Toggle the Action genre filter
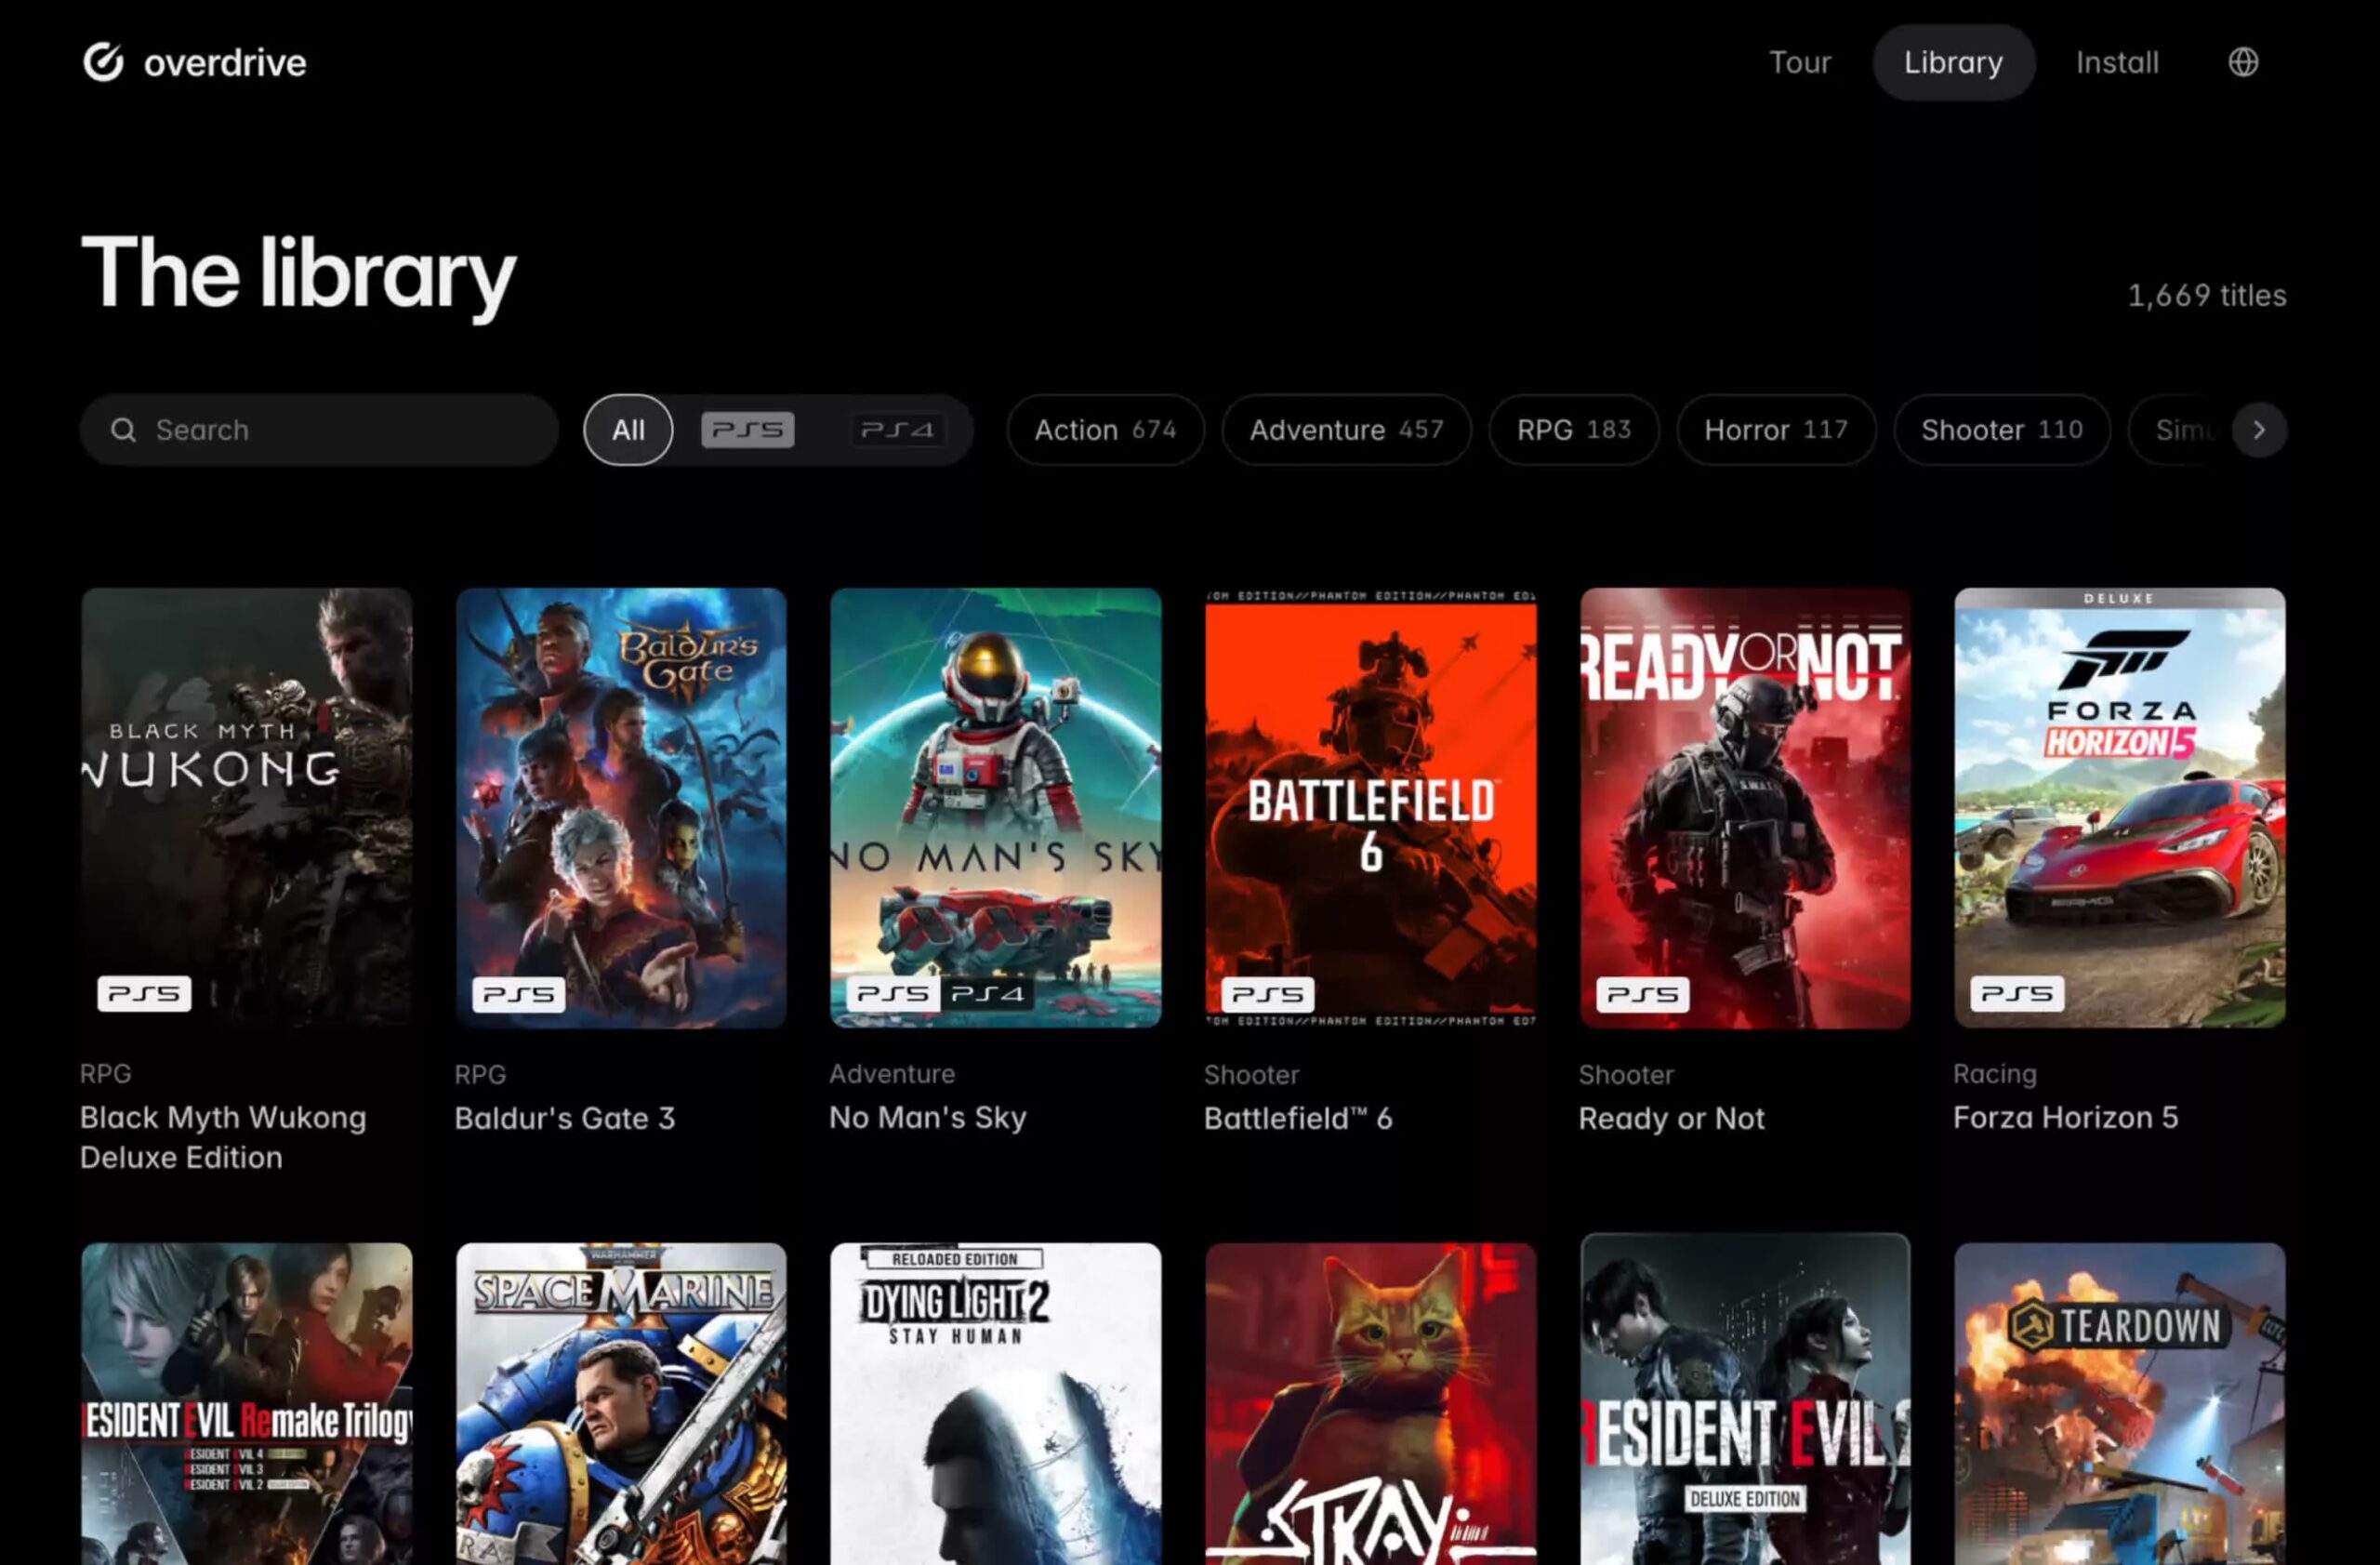Viewport: 2380px width, 1565px height. [x=1105, y=430]
